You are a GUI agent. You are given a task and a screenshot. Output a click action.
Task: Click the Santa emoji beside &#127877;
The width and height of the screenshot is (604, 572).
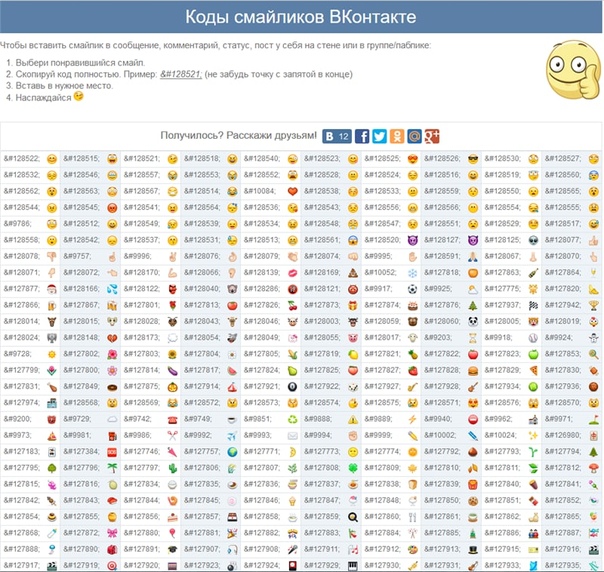52,289
